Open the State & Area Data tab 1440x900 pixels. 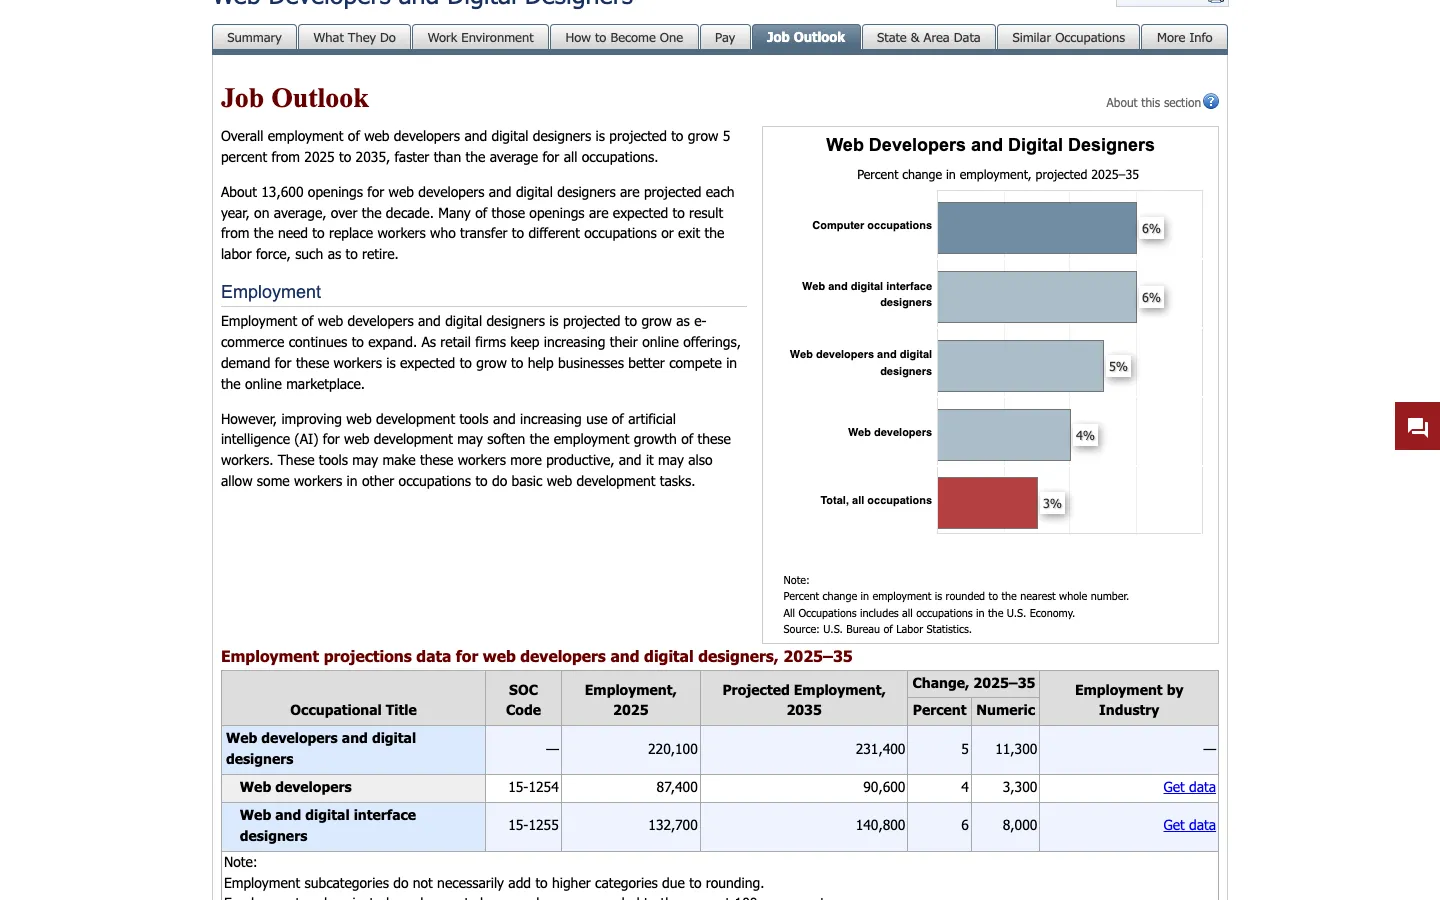point(928,38)
